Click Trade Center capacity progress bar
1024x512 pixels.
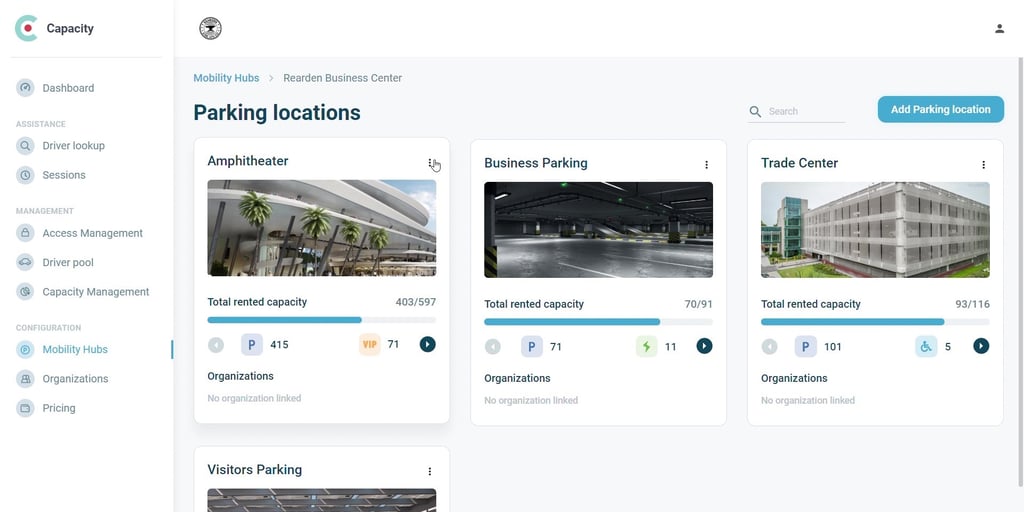(875, 322)
